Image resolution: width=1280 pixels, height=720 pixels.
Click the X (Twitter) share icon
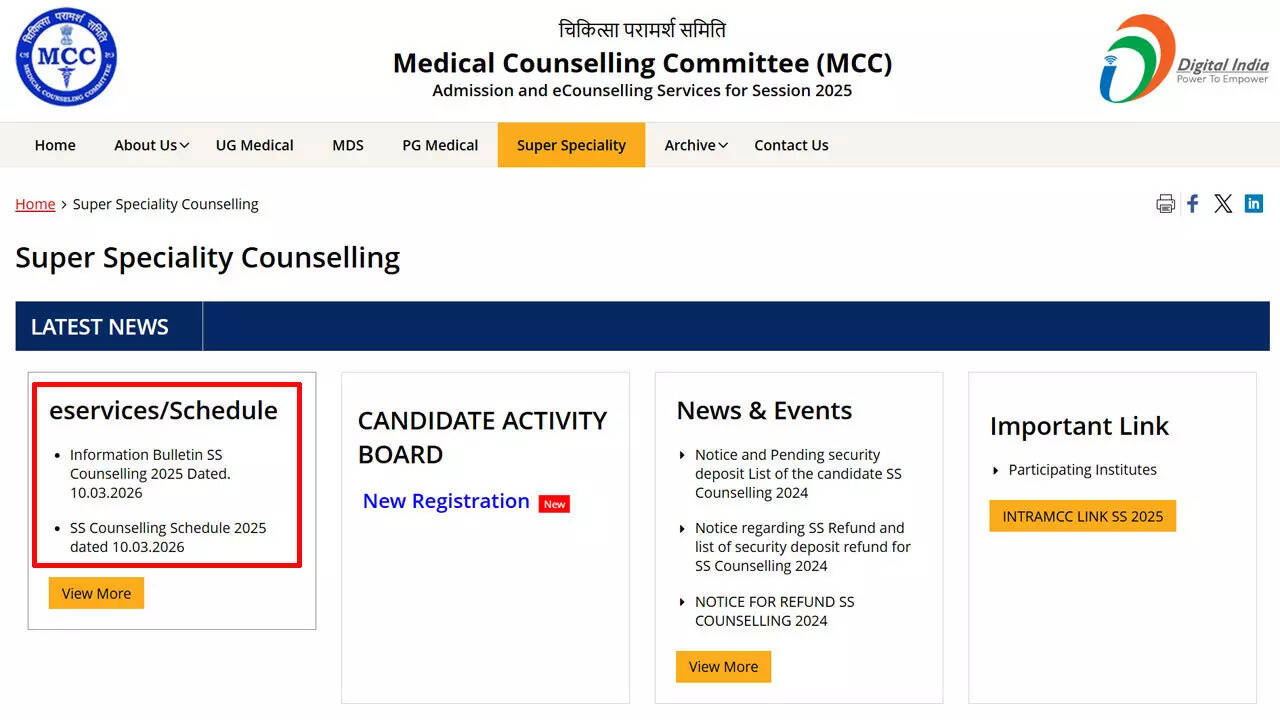pyautogui.click(x=1222, y=203)
